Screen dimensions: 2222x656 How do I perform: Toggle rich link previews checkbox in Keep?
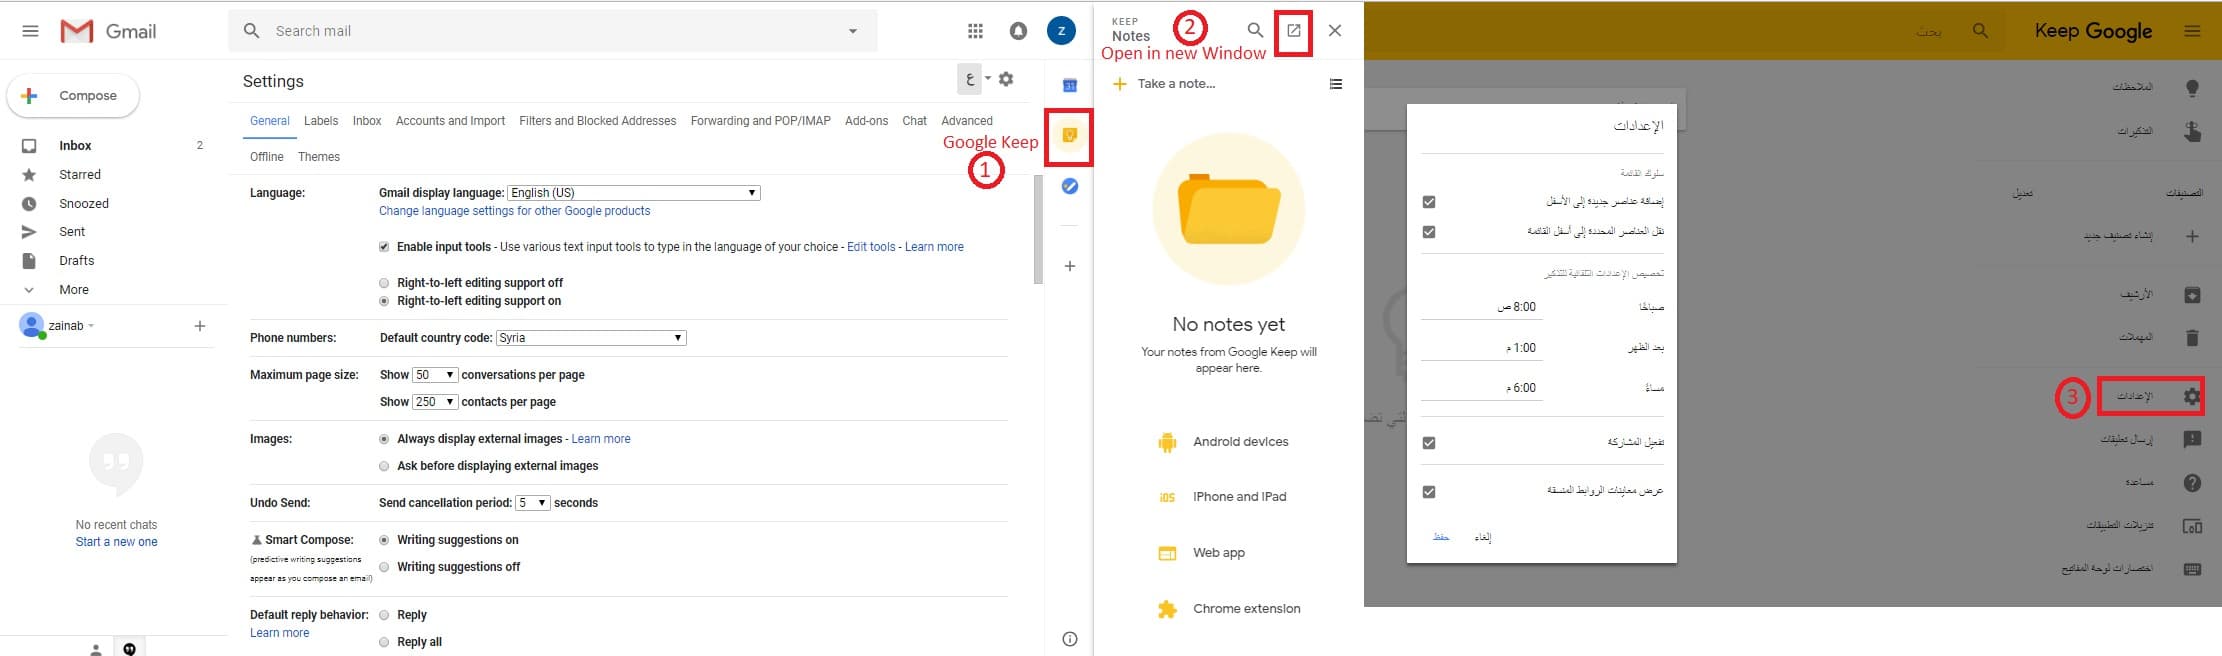1429,492
